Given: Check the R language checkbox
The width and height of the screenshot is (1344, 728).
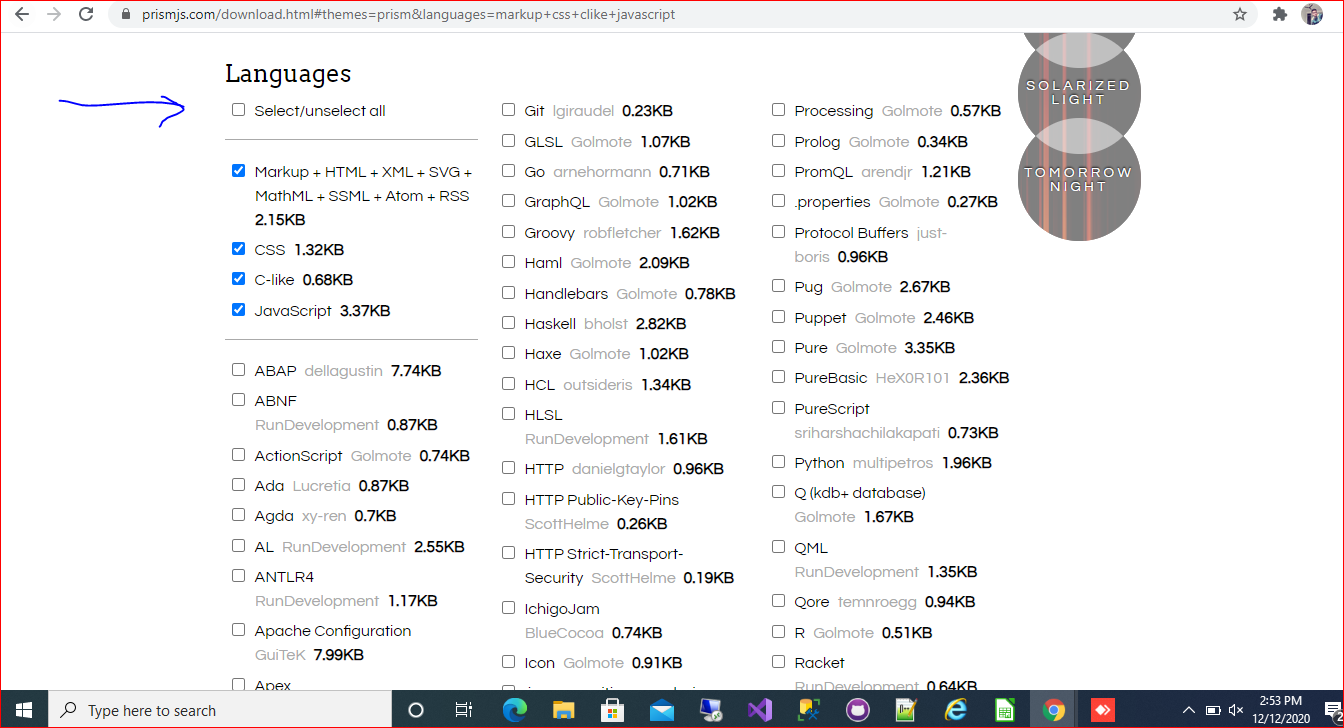Looking at the screenshot, I should pyautogui.click(x=778, y=632).
